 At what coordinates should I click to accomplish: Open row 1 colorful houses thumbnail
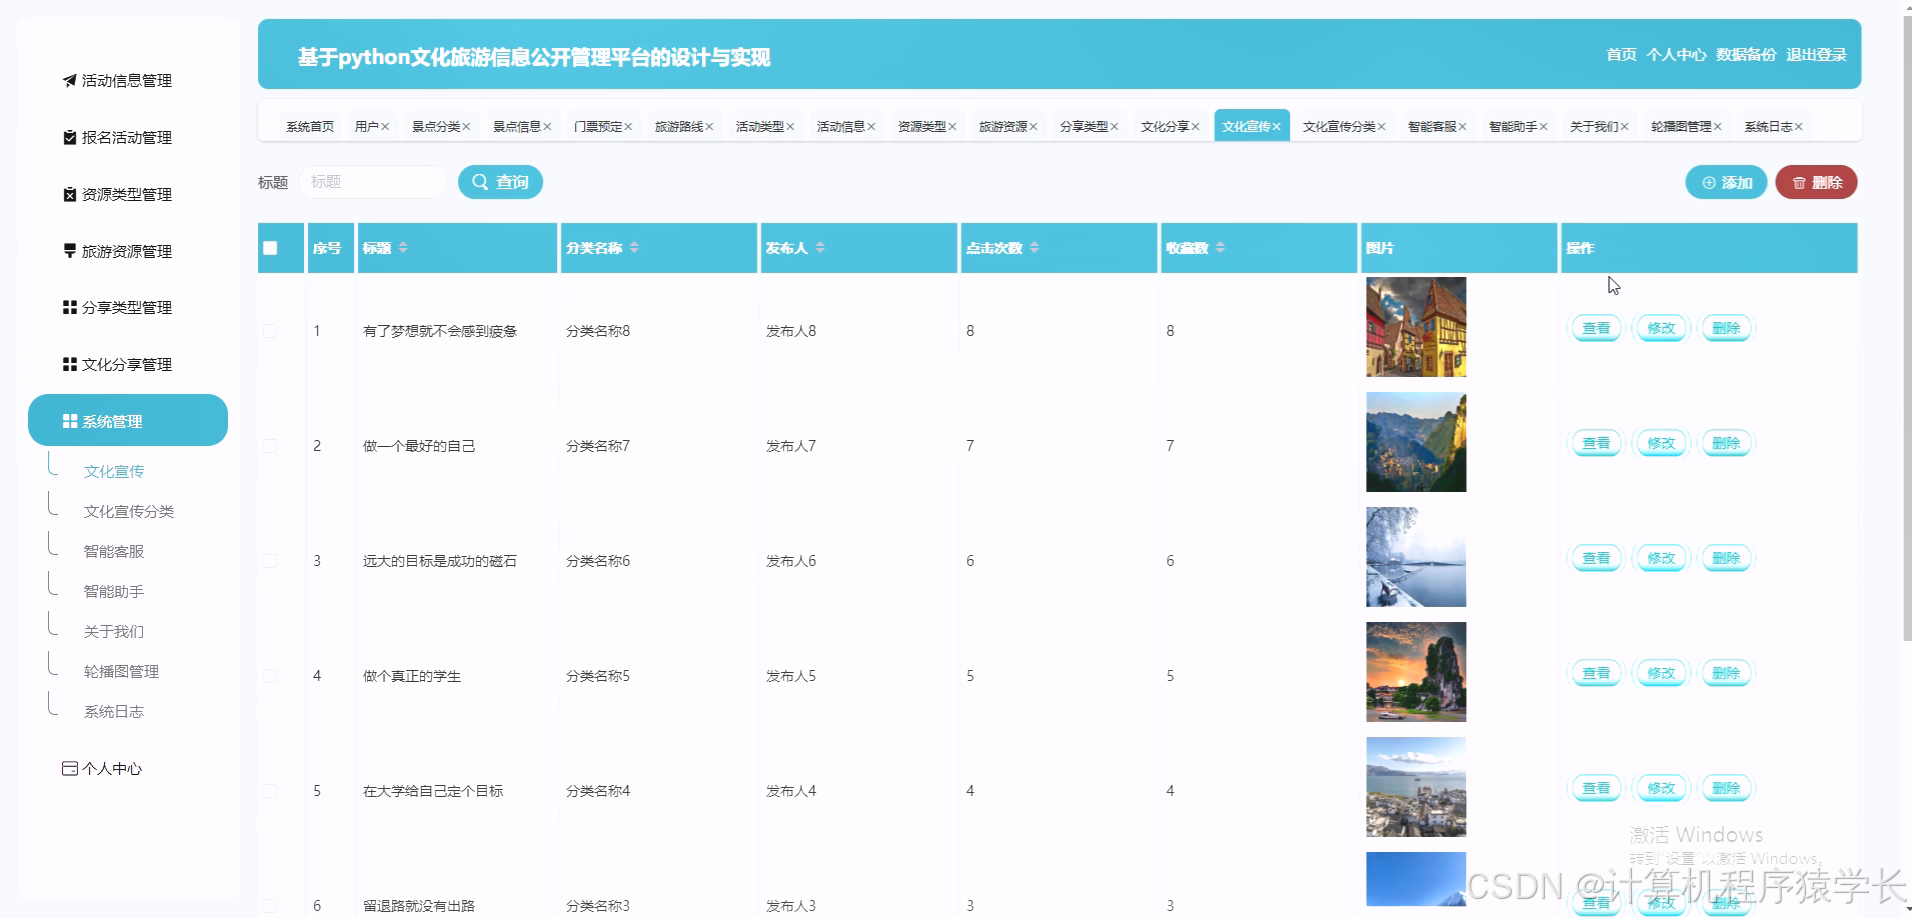click(x=1416, y=327)
